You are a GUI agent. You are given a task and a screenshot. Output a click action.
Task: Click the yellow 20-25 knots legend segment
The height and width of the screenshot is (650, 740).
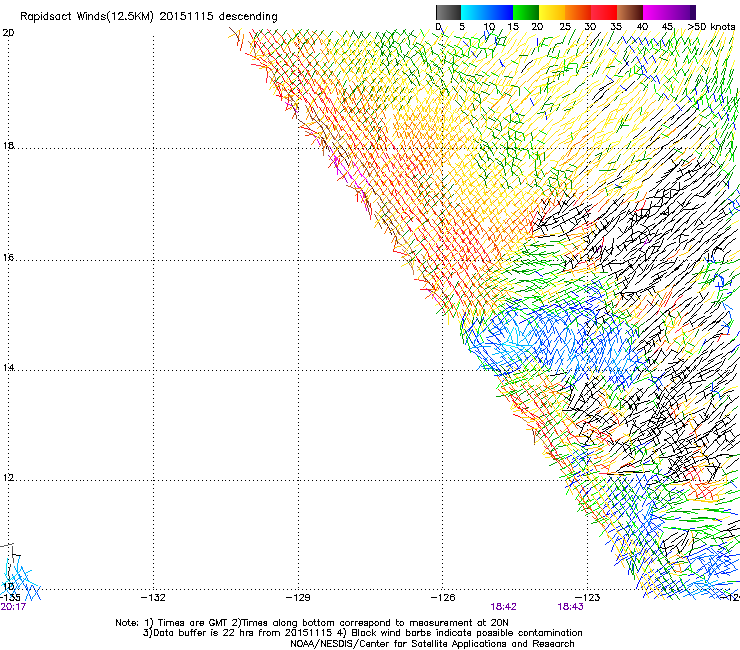coord(552,12)
